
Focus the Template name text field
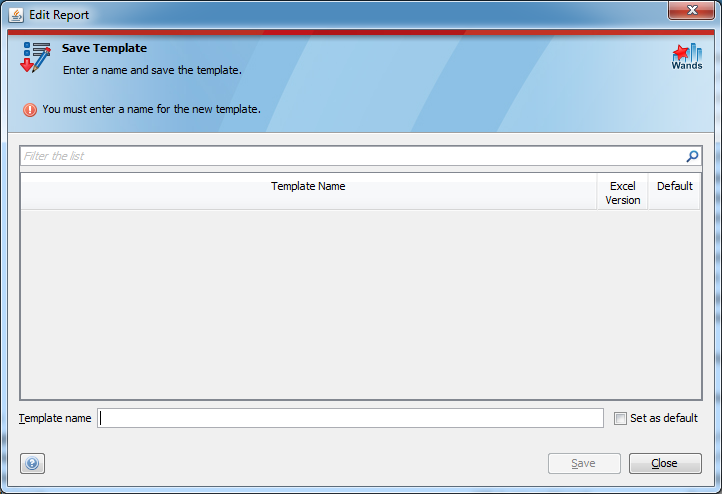coord(350,418)
